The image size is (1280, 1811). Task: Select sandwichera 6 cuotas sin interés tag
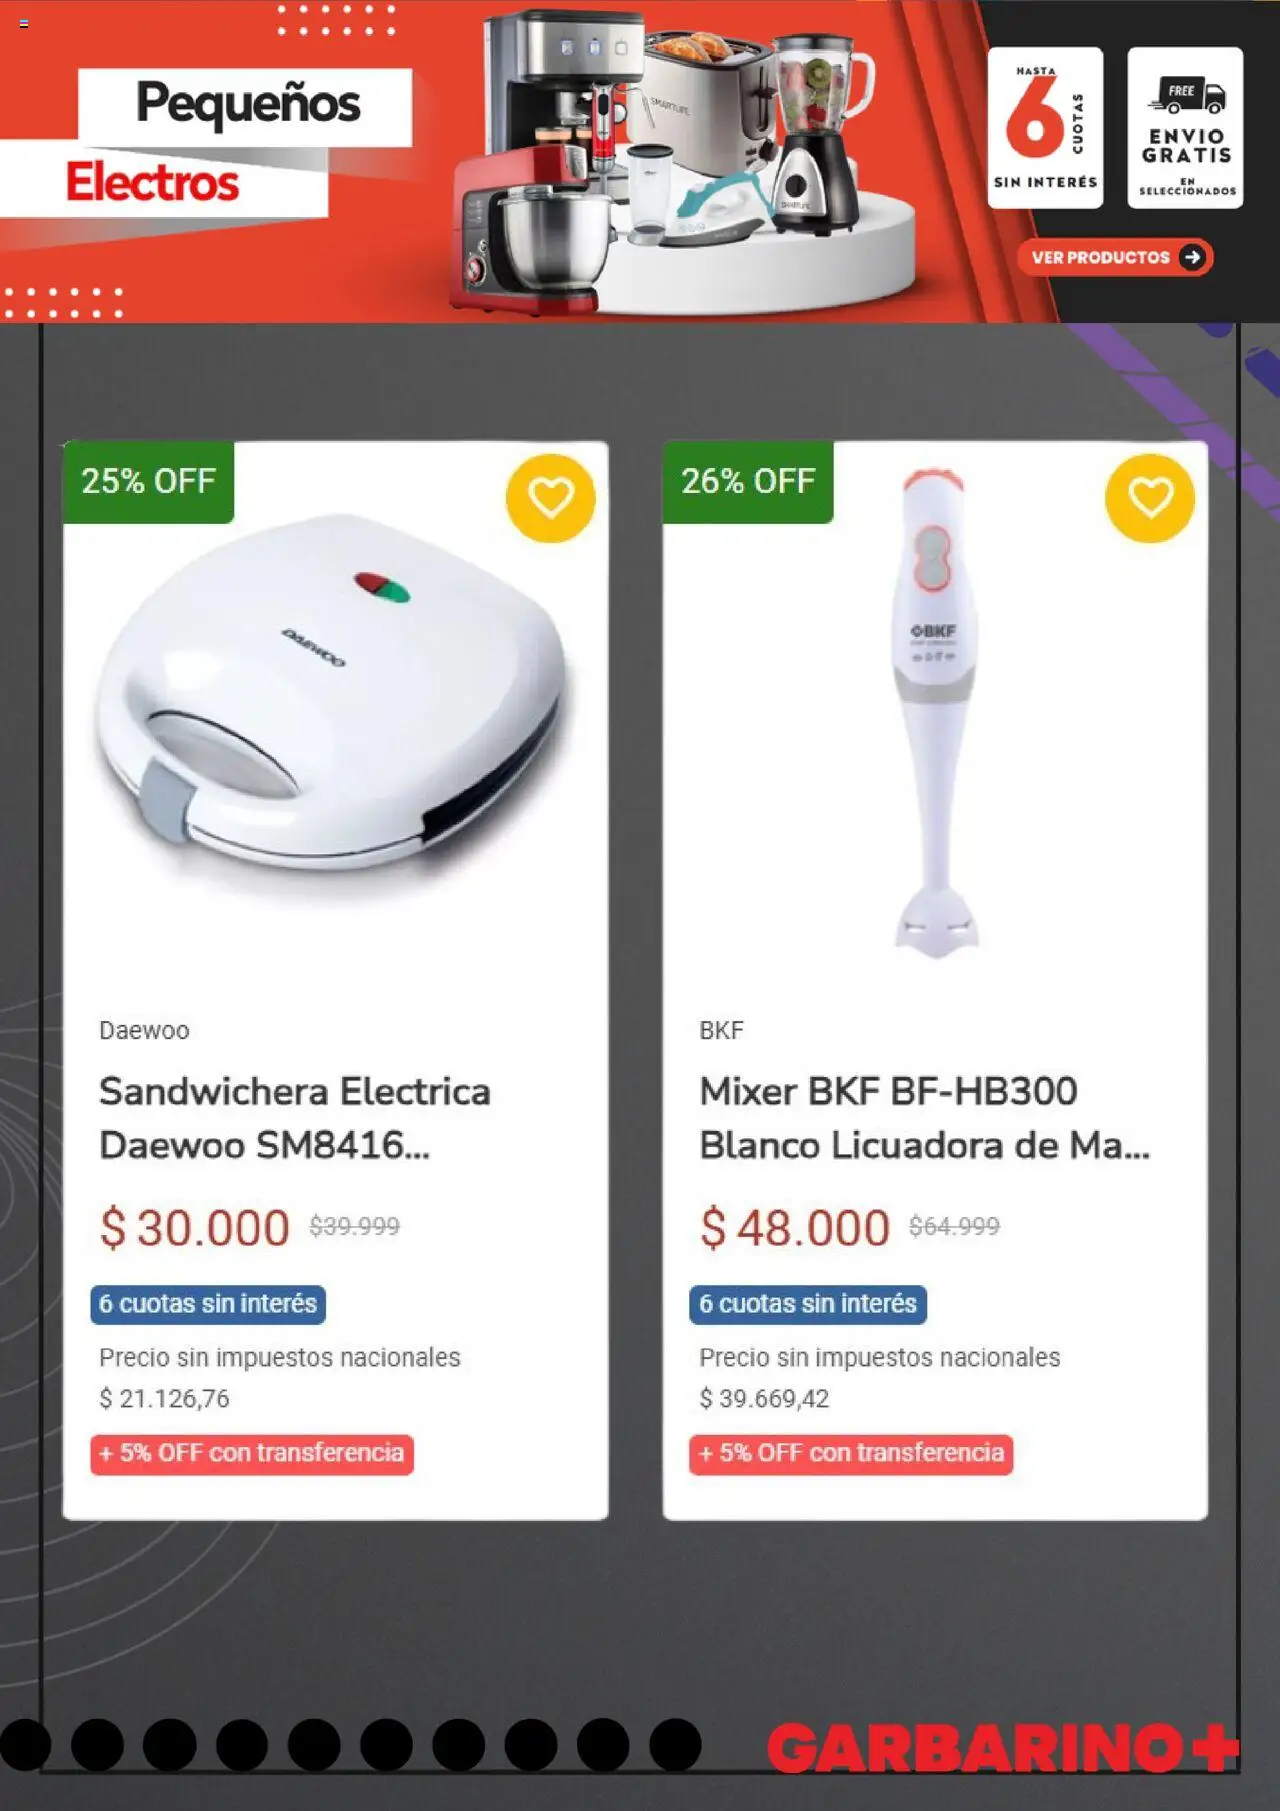click(208, 1304)
